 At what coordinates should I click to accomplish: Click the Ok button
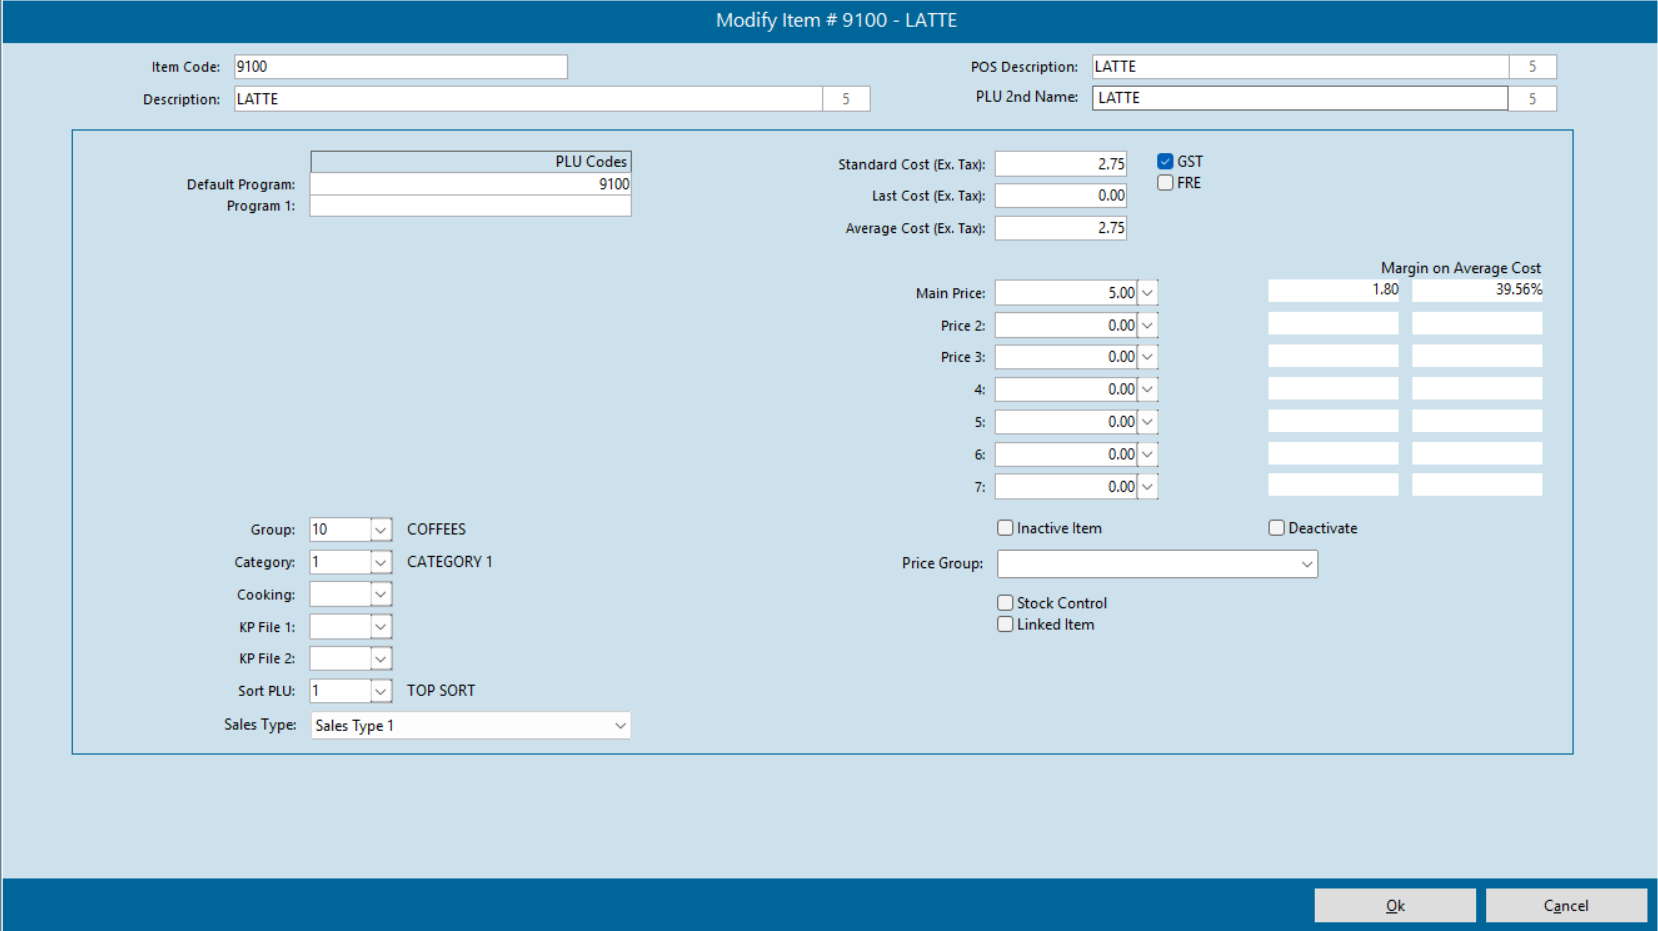coord(1394,905)
